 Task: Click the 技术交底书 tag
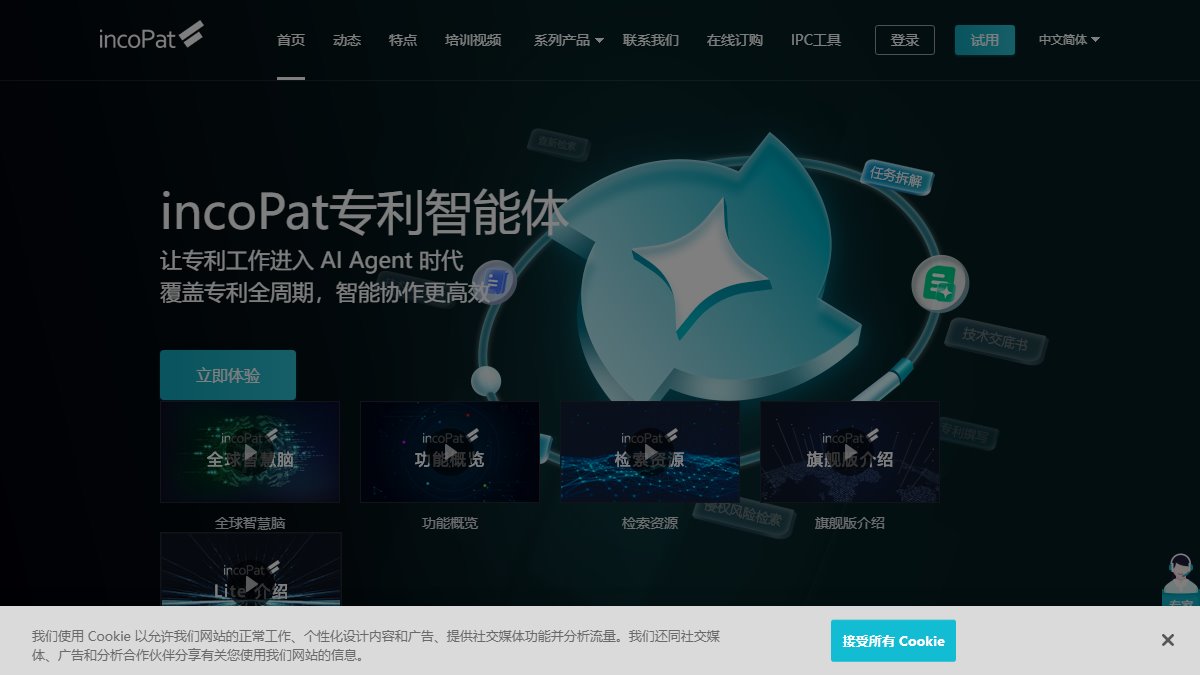(x=995, y=340)
